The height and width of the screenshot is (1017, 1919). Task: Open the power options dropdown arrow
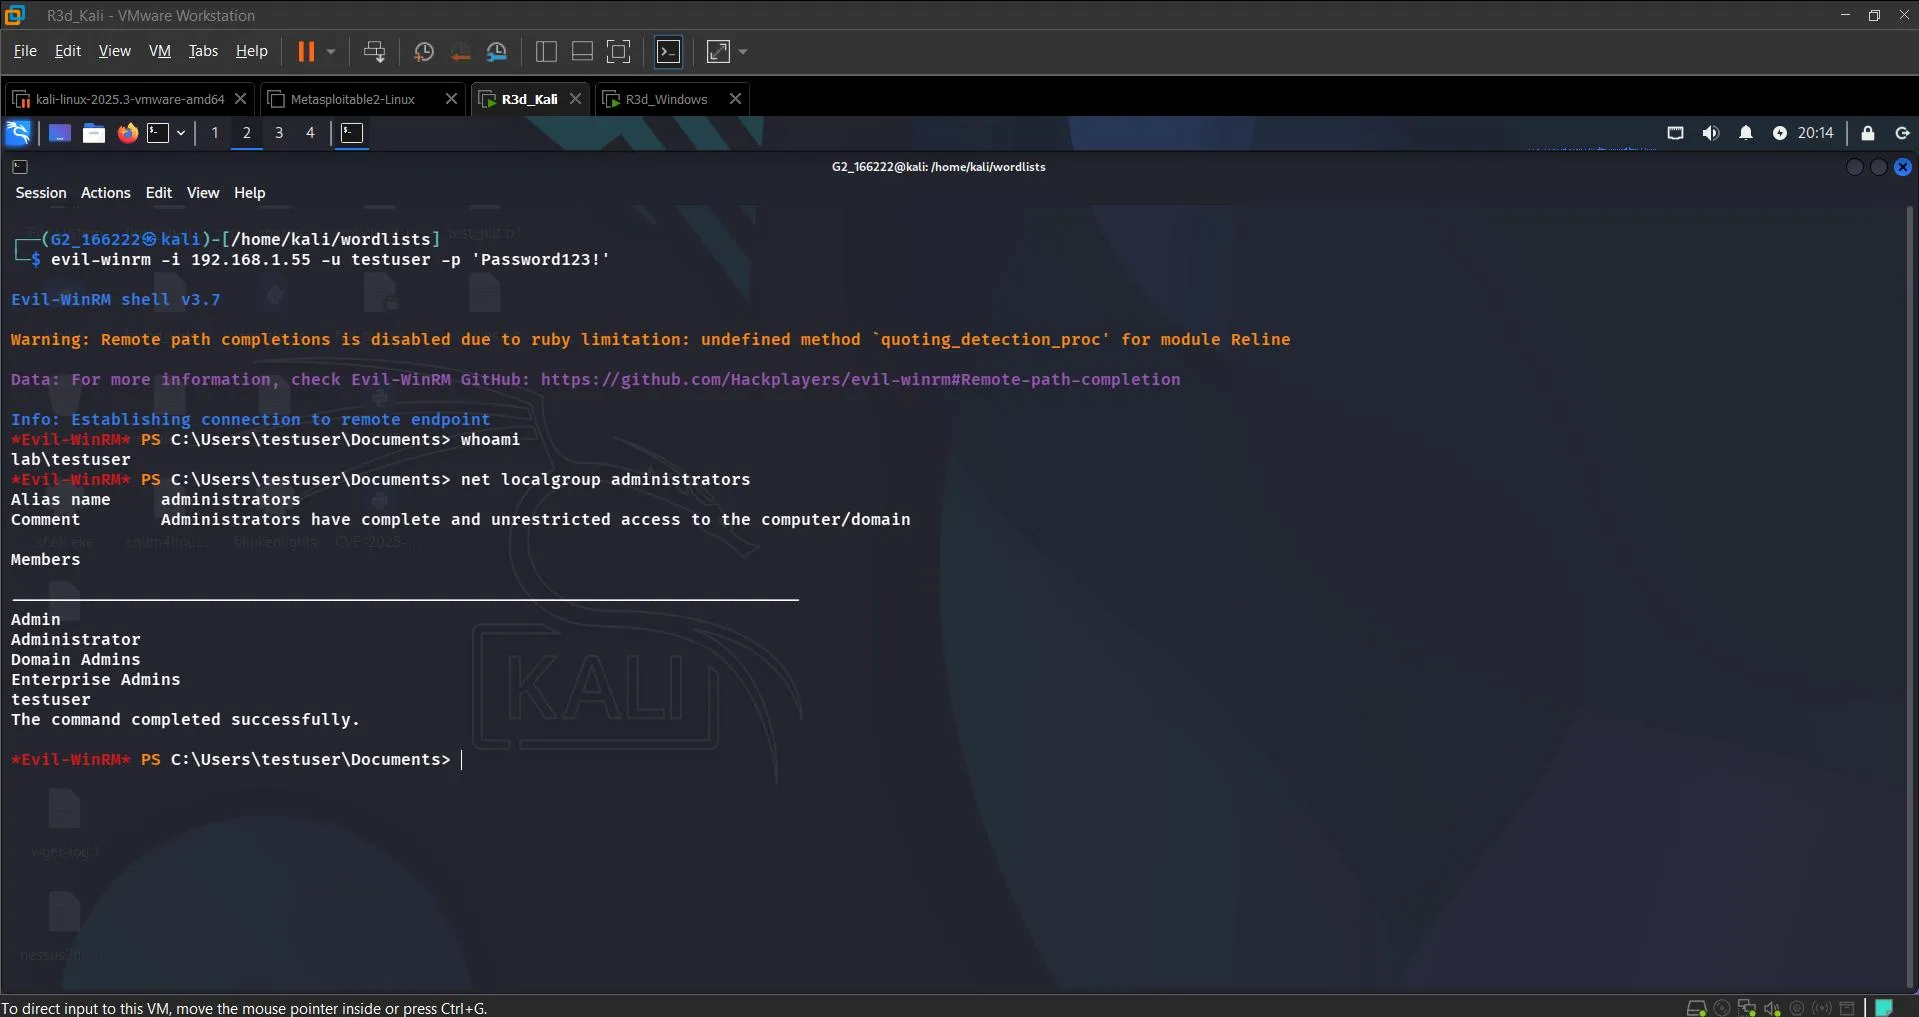331,51
